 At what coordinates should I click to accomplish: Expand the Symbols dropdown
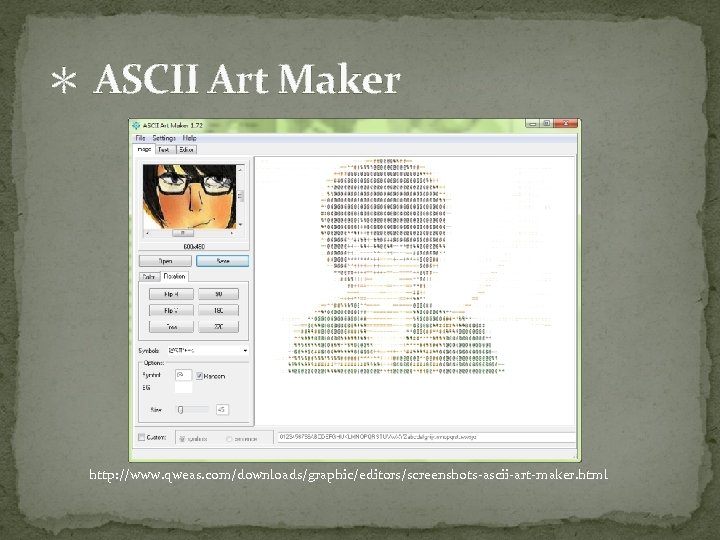tap(245, 350)
